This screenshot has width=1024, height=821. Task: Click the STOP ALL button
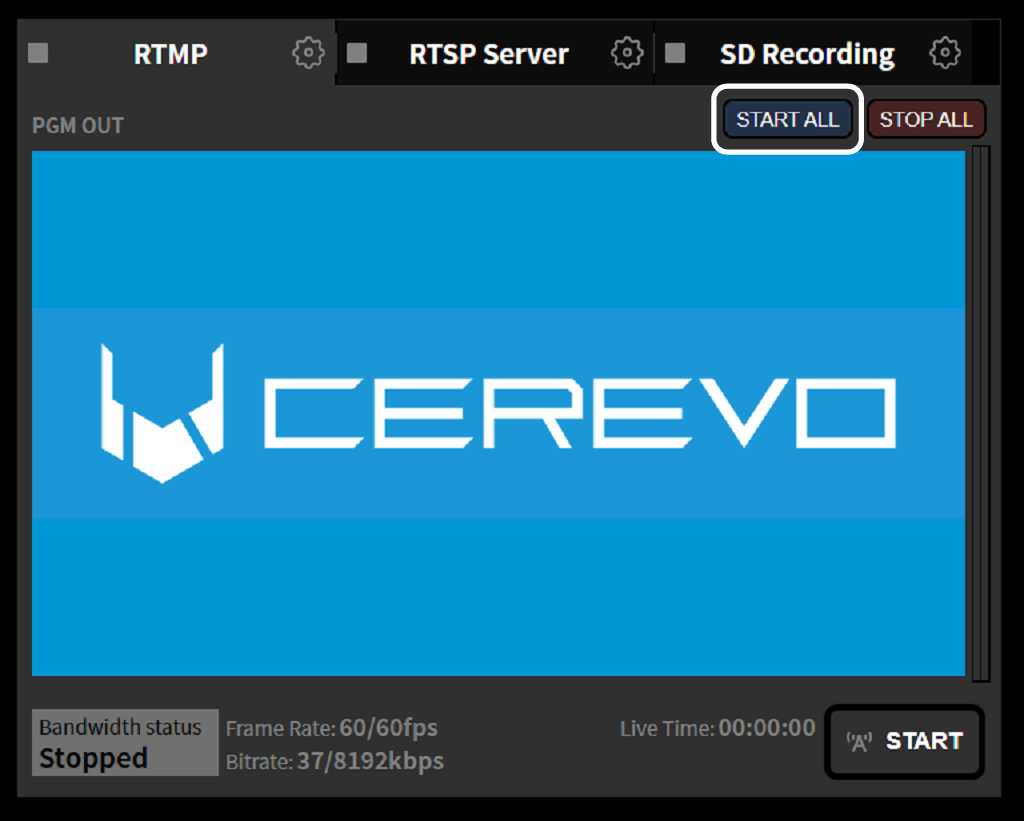pos(926,120)
